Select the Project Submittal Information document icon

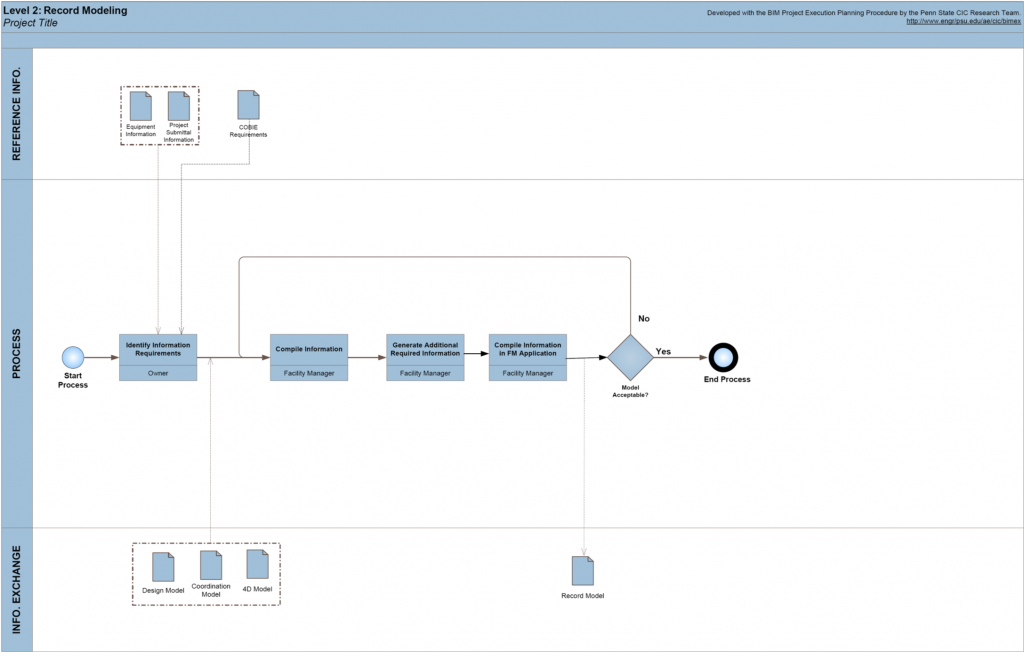point(179,106)
